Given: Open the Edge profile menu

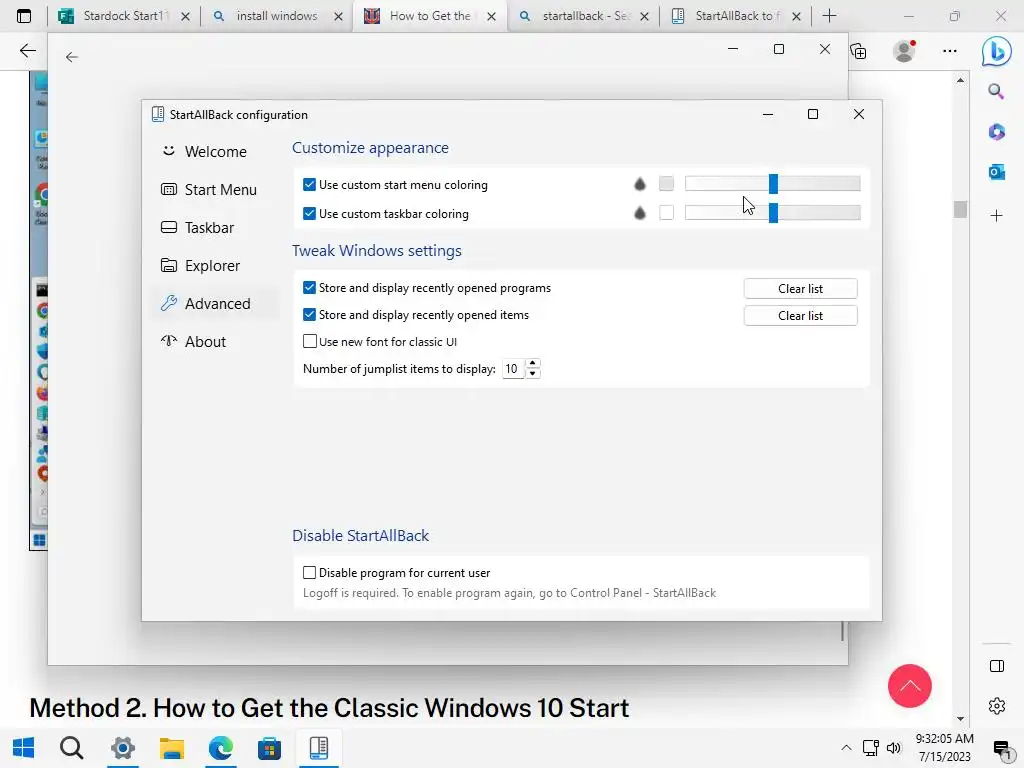Looking at the screenshot, I should (x=904, y=51).
